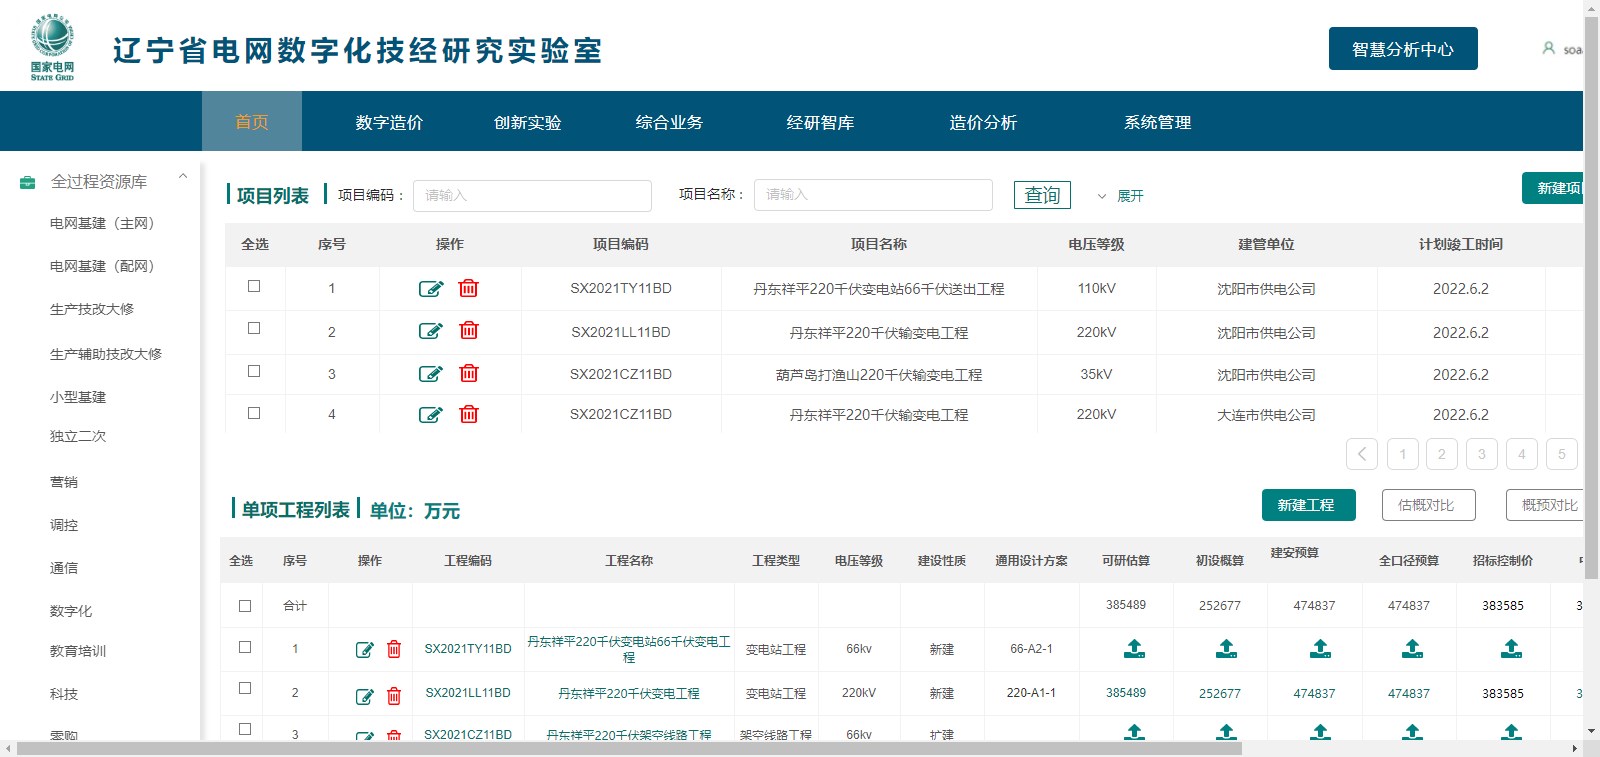Viewport: 1600px width, 757px height.
Task: Upload 招标控制价 file for 66-A2-1 row
Action: click(1511, 648)
